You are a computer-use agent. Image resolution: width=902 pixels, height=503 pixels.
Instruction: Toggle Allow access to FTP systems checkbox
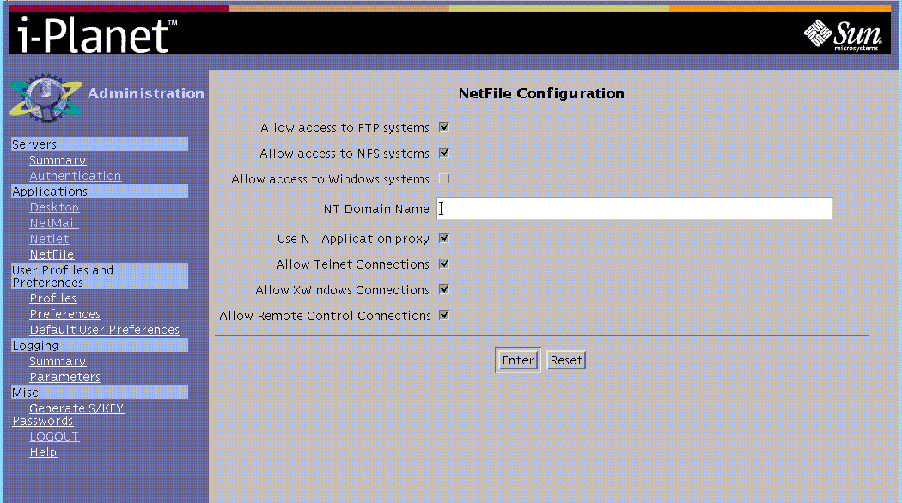pos(444,127)
